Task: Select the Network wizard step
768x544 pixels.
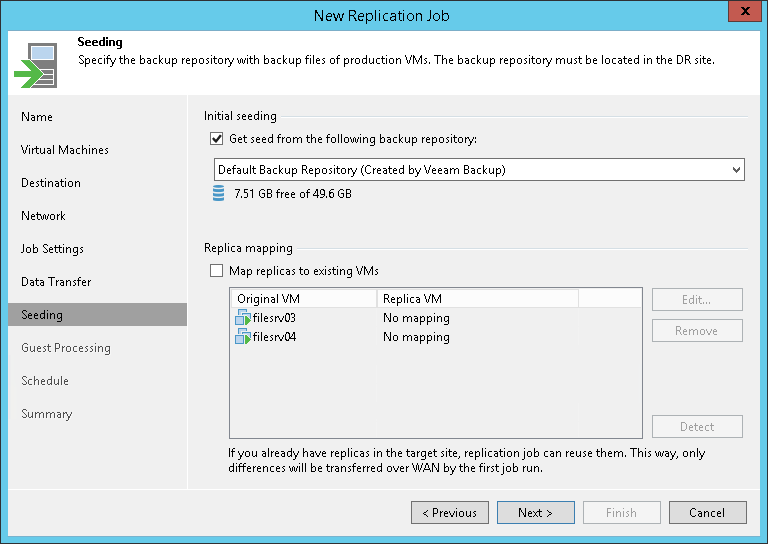Action: click(43, 216)
